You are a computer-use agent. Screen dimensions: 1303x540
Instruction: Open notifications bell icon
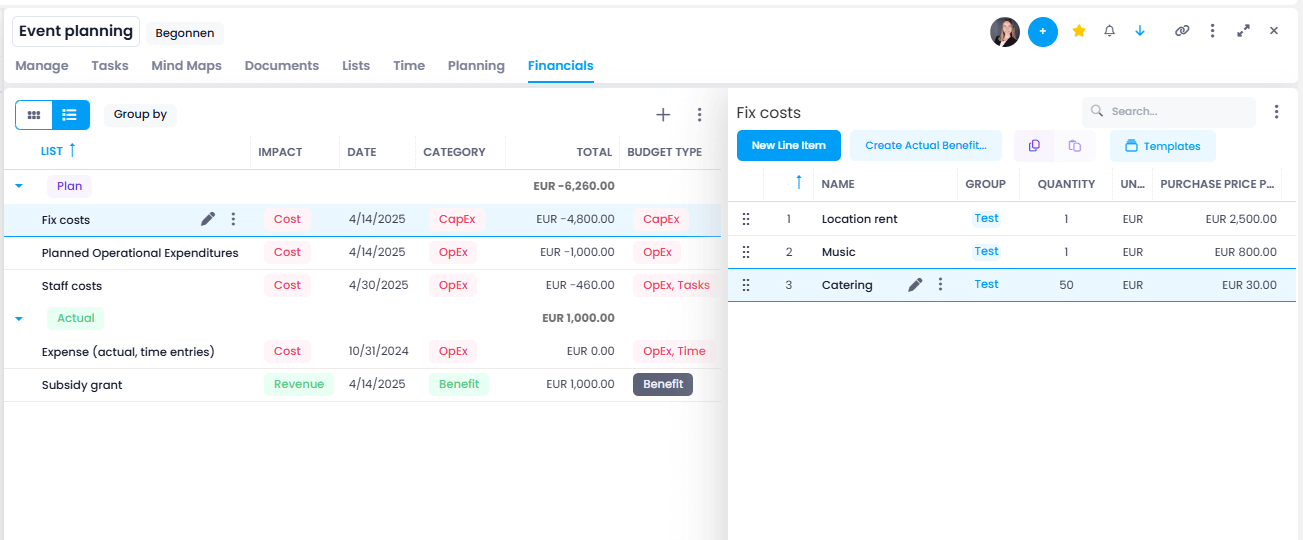[1109, 31]
